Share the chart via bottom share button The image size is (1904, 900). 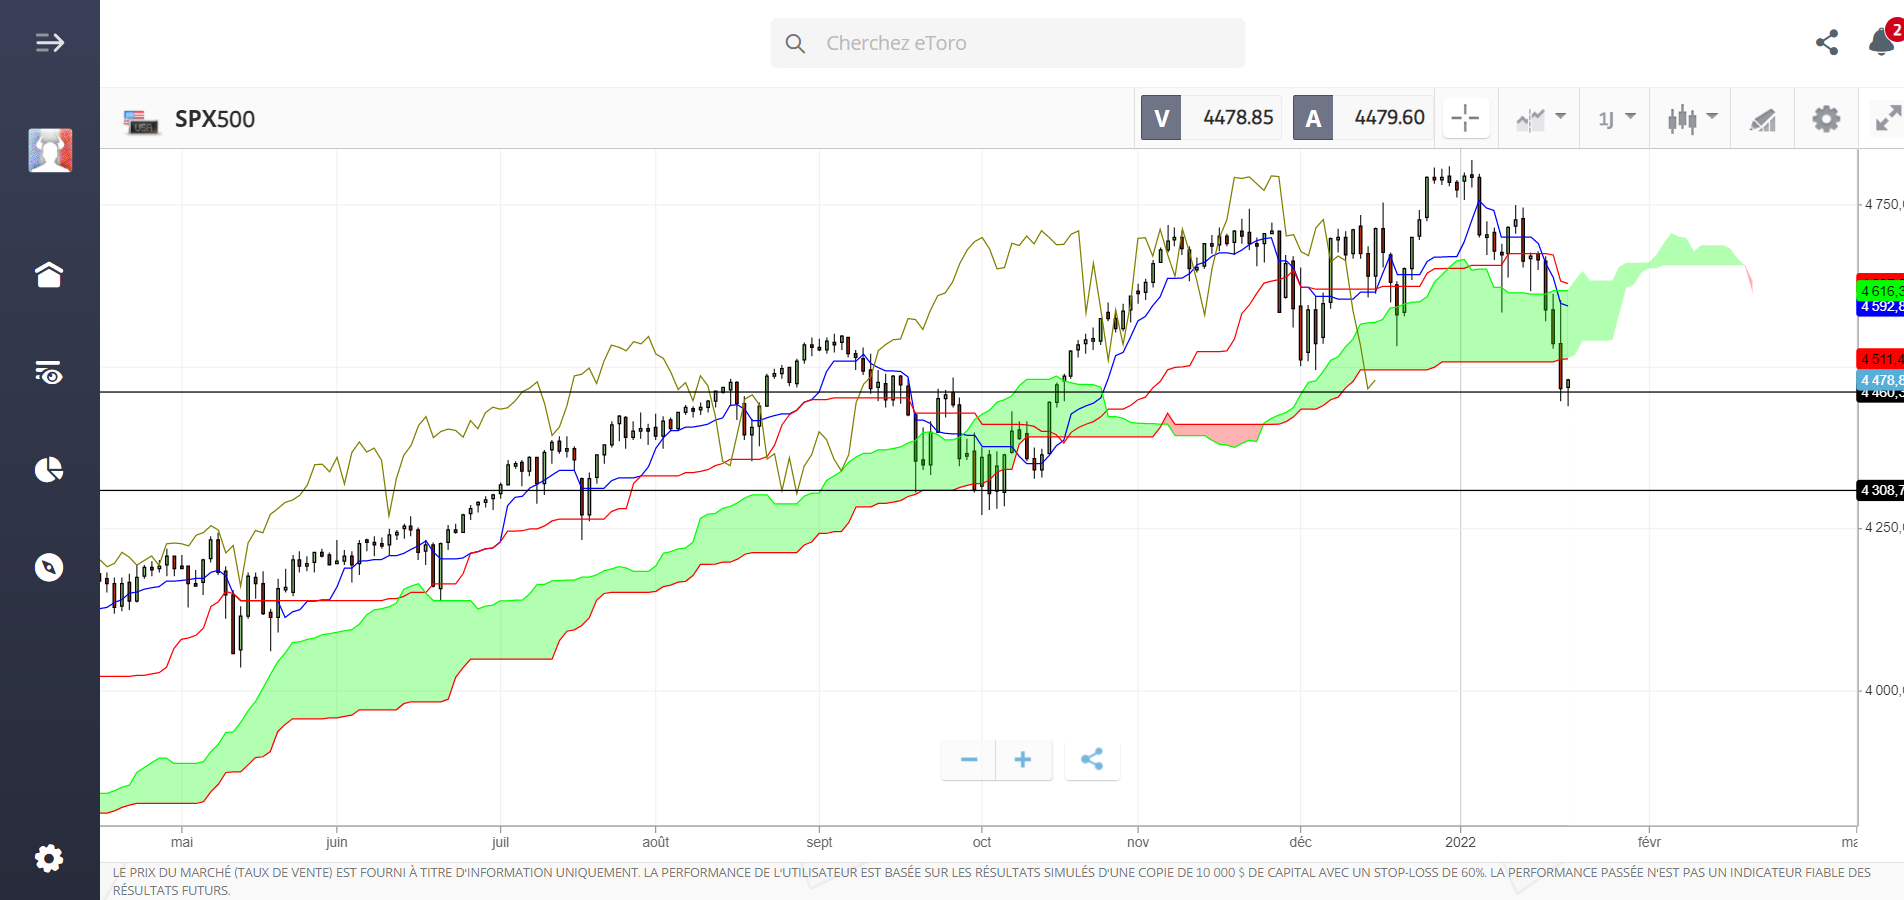(1092, 760)
